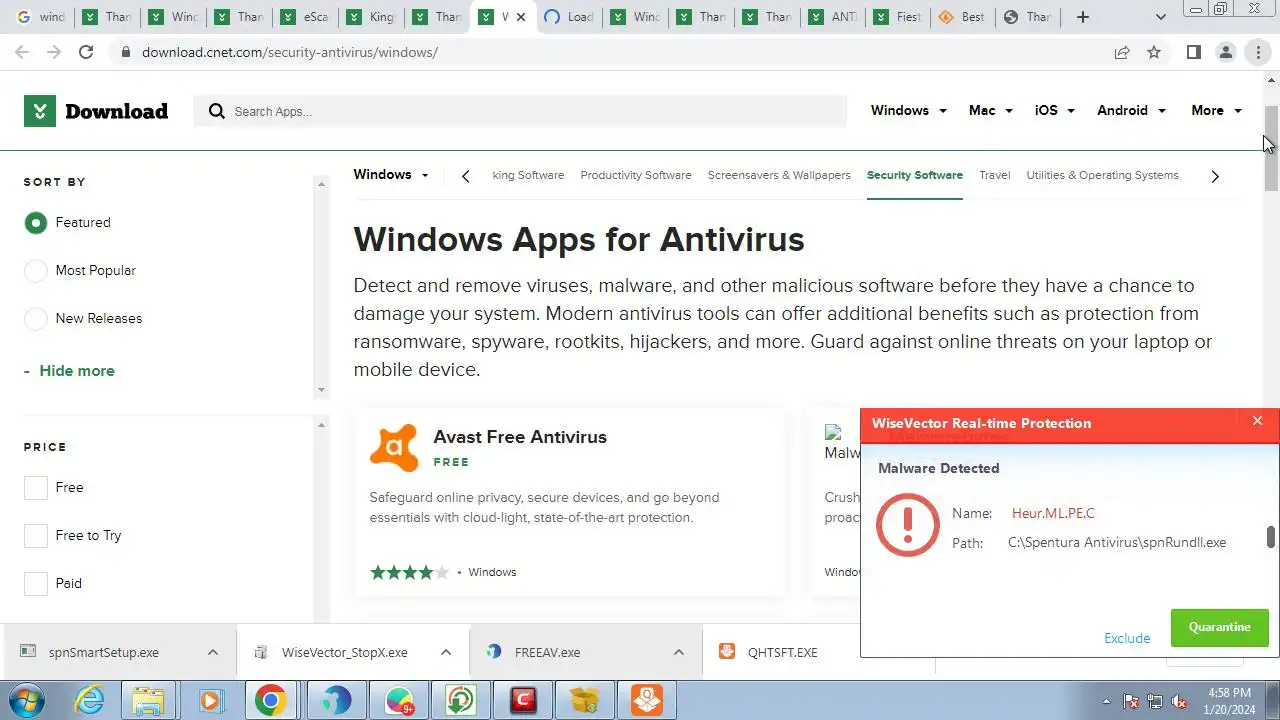Screen dimensions: 1280x720
Task: Switch to the 'Best' browser tab
Action: [x=961, y=17]
